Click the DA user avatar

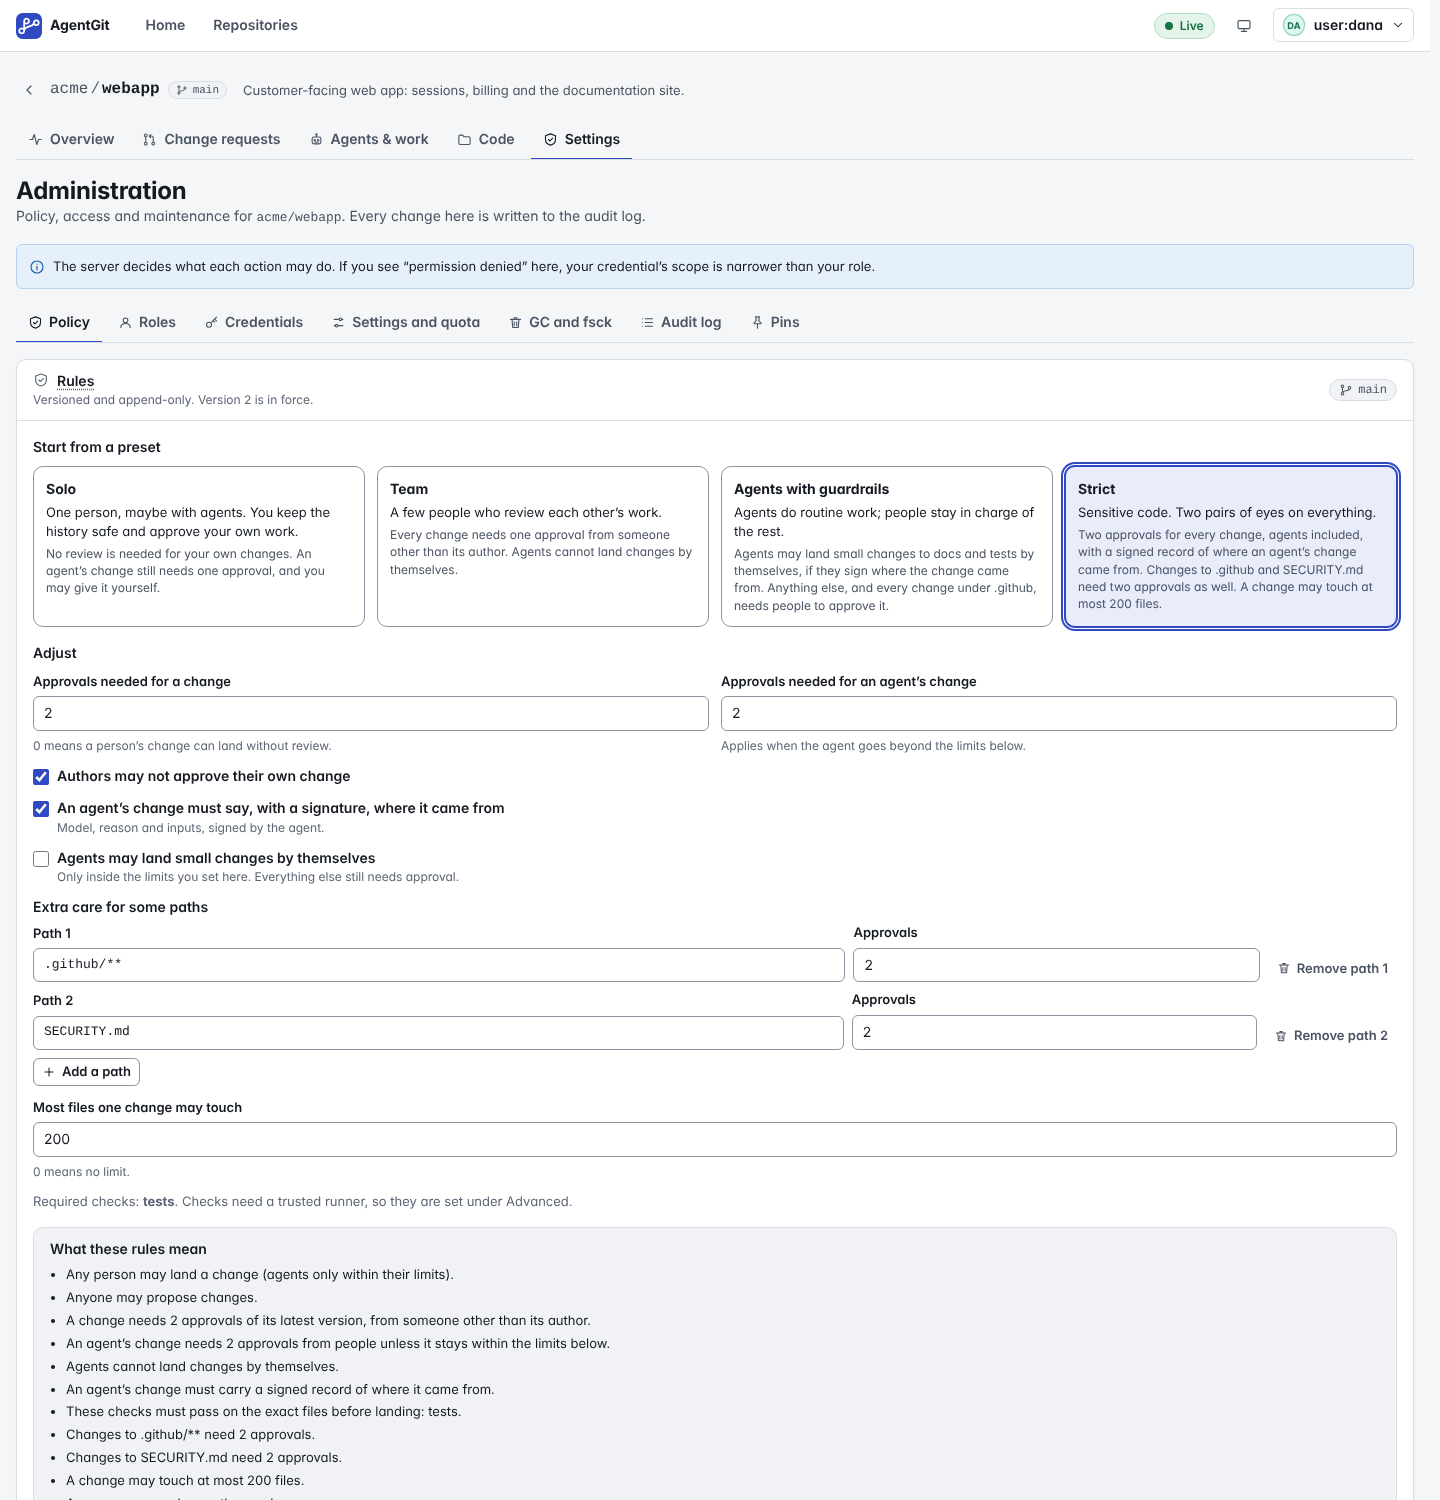point(1294,26)
